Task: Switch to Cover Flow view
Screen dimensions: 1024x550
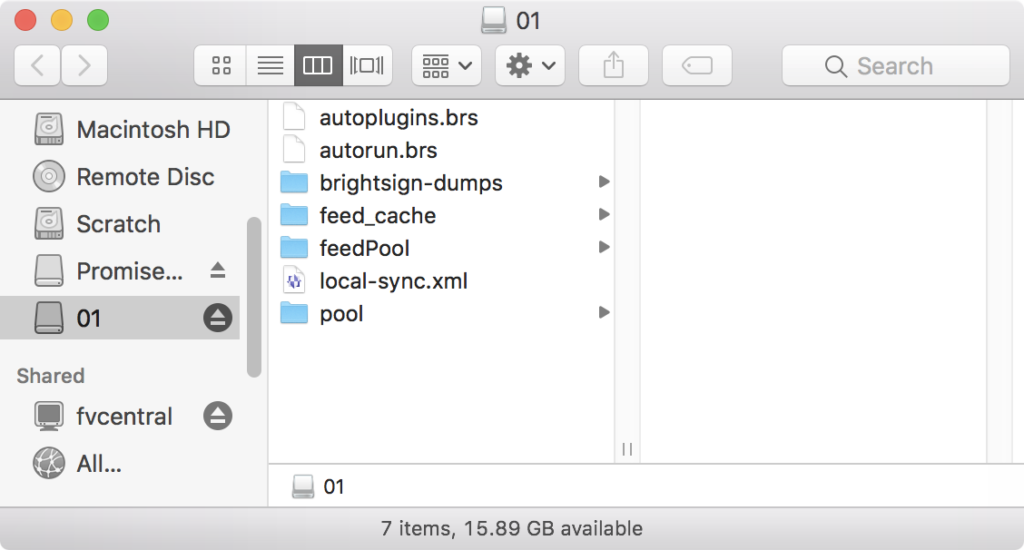Action: tap(367, 65)
